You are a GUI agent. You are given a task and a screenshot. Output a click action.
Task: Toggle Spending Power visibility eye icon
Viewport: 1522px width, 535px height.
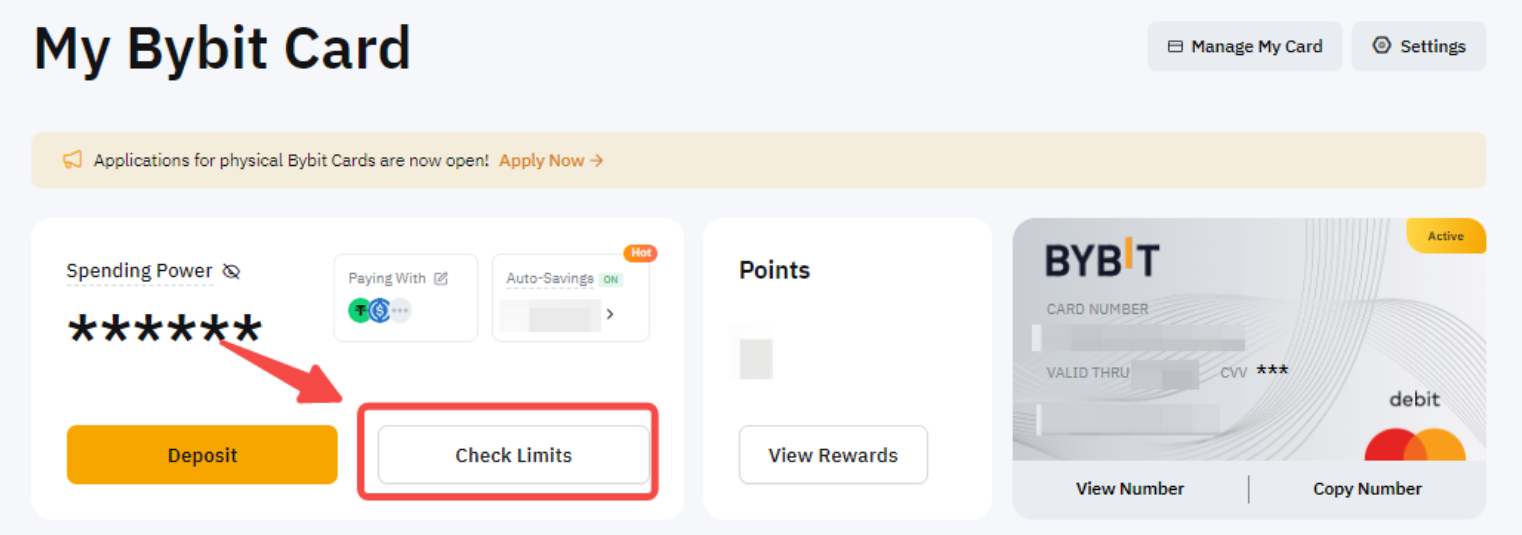click(x=231, y=271)
